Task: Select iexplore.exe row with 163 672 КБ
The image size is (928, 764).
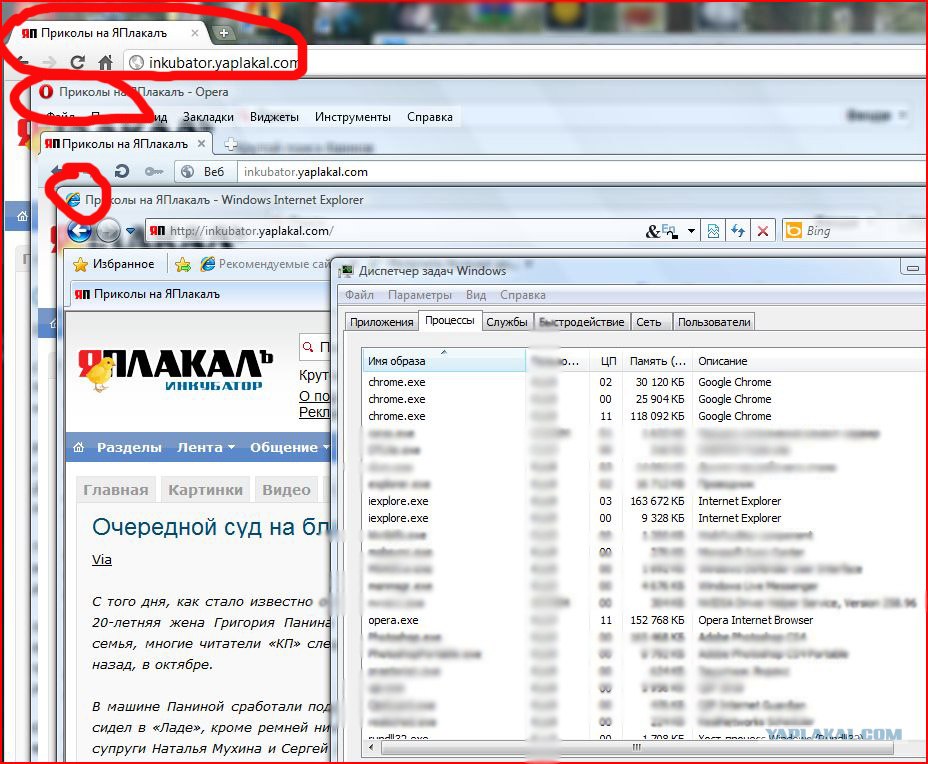Action: point(645,501)
